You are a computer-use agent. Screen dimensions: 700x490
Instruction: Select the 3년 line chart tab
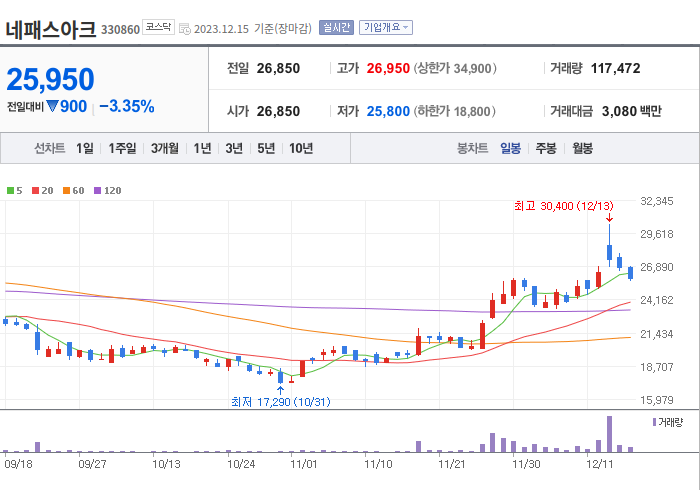click(x=234, y=148)
